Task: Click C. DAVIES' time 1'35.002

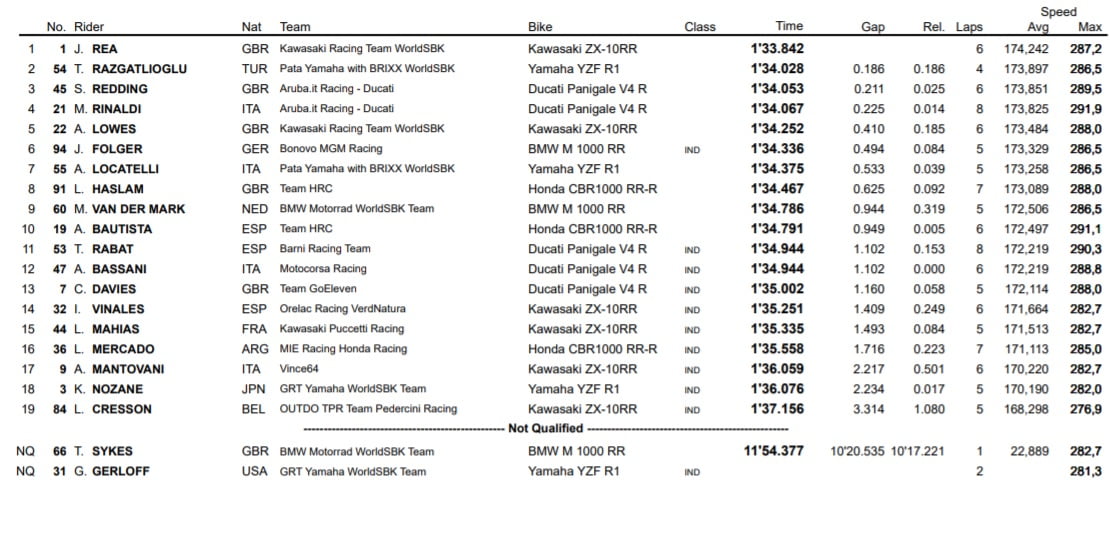Action: point(777,289)
